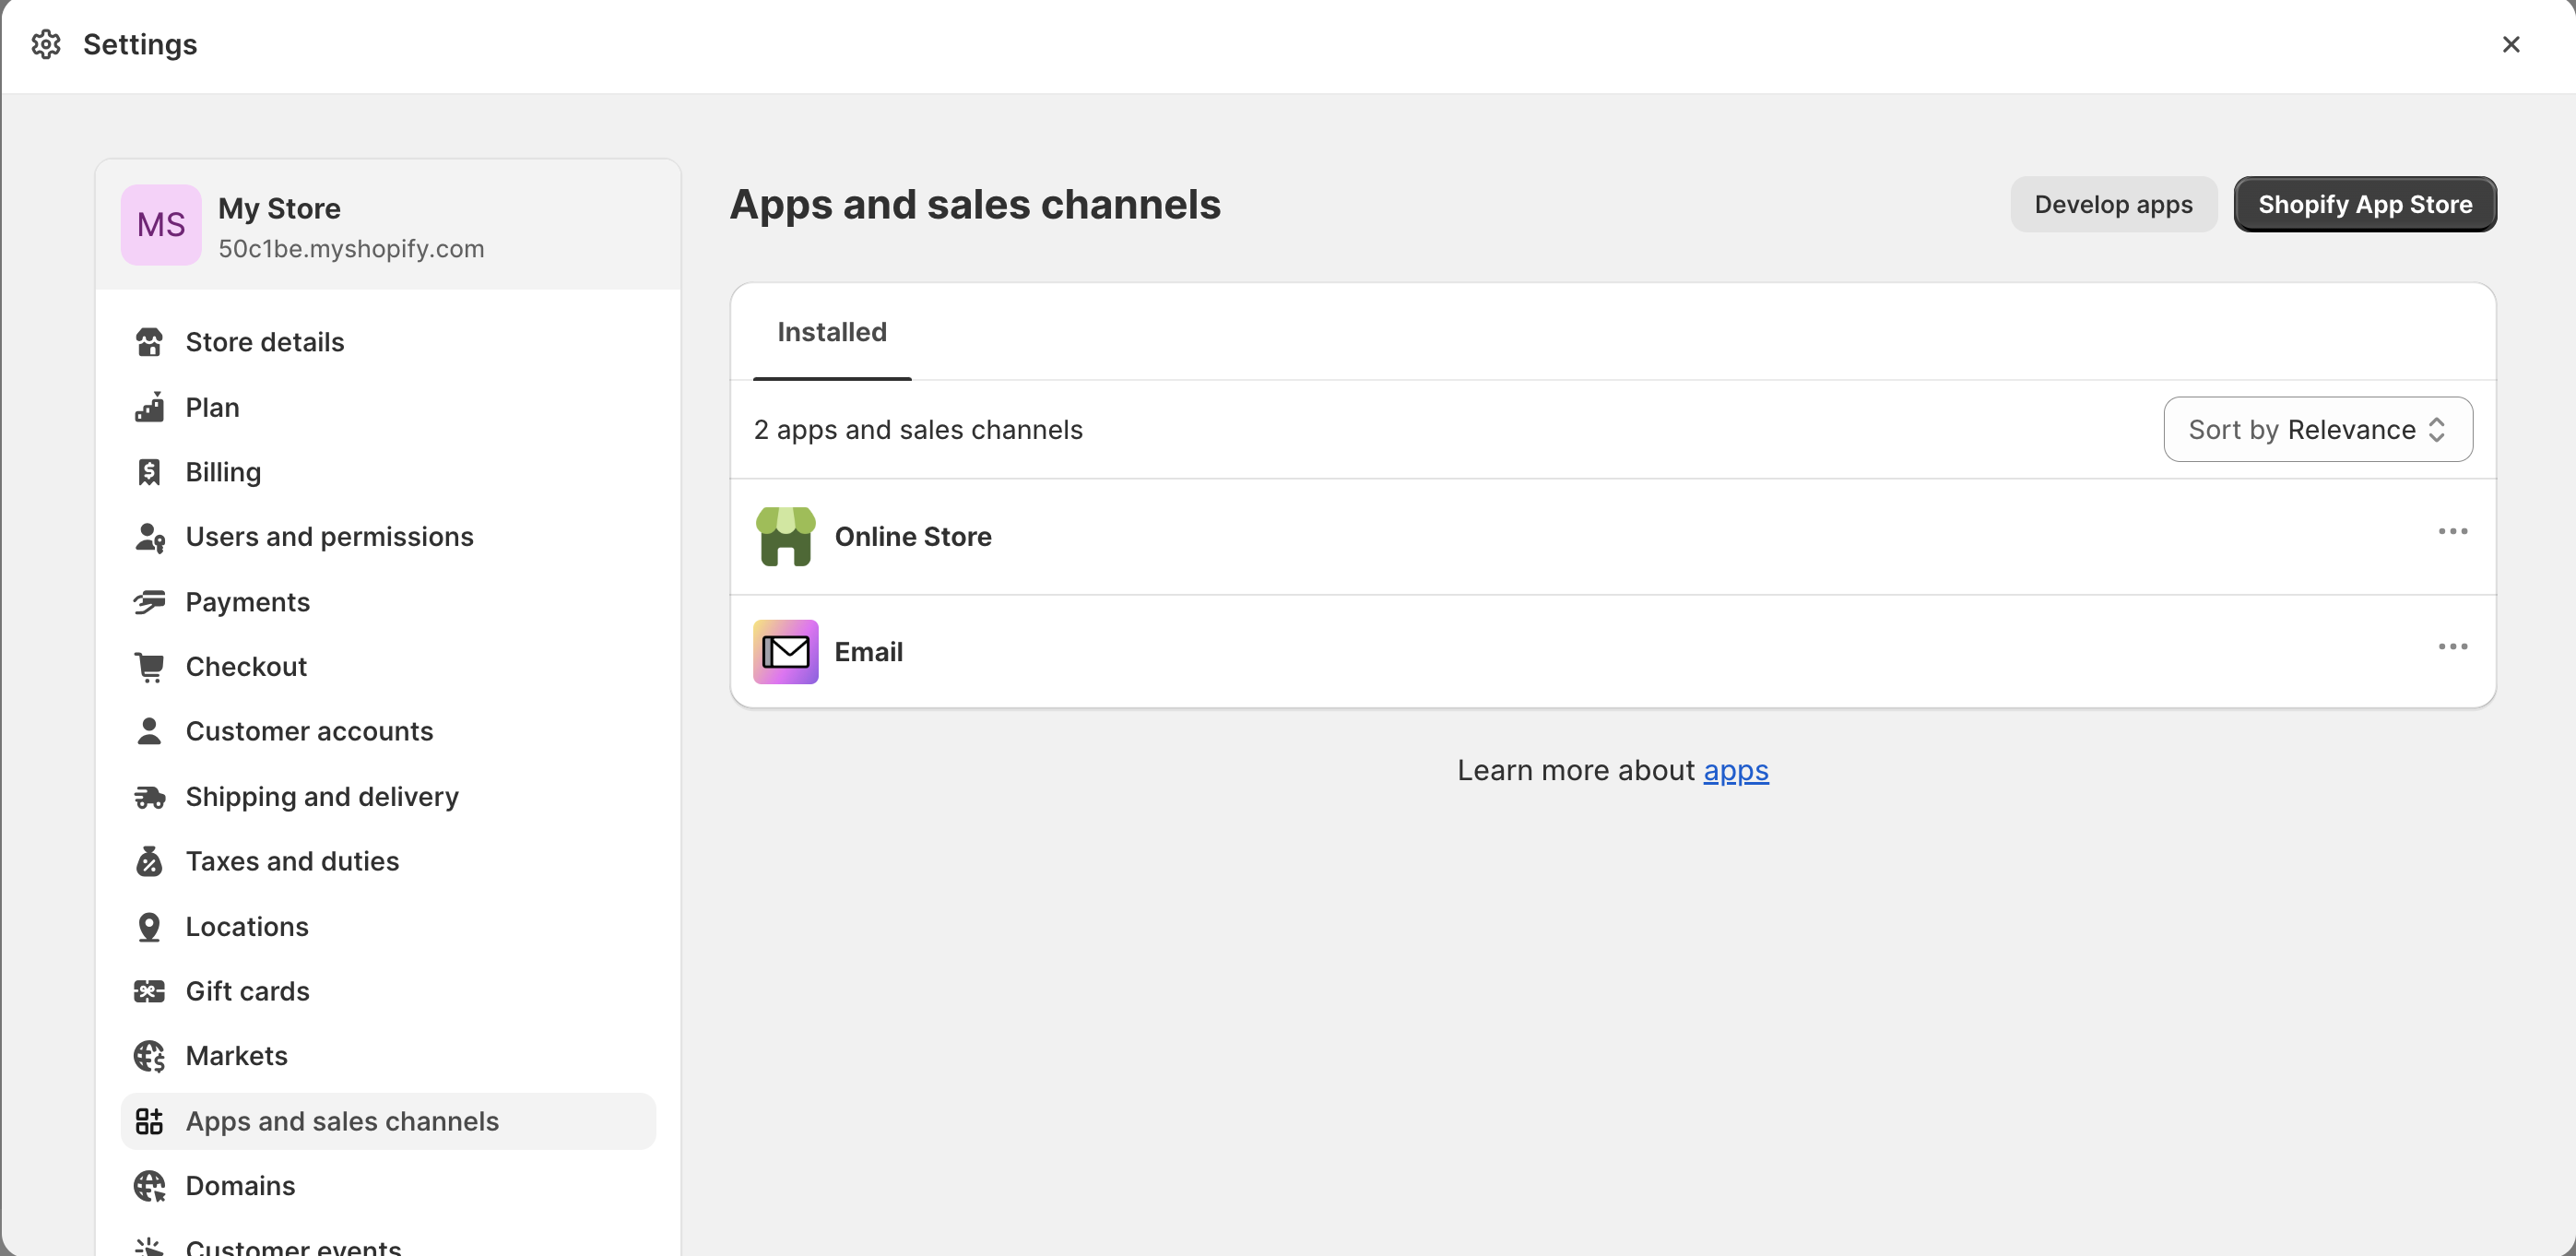Open the Email app entry

(1612, 652)
